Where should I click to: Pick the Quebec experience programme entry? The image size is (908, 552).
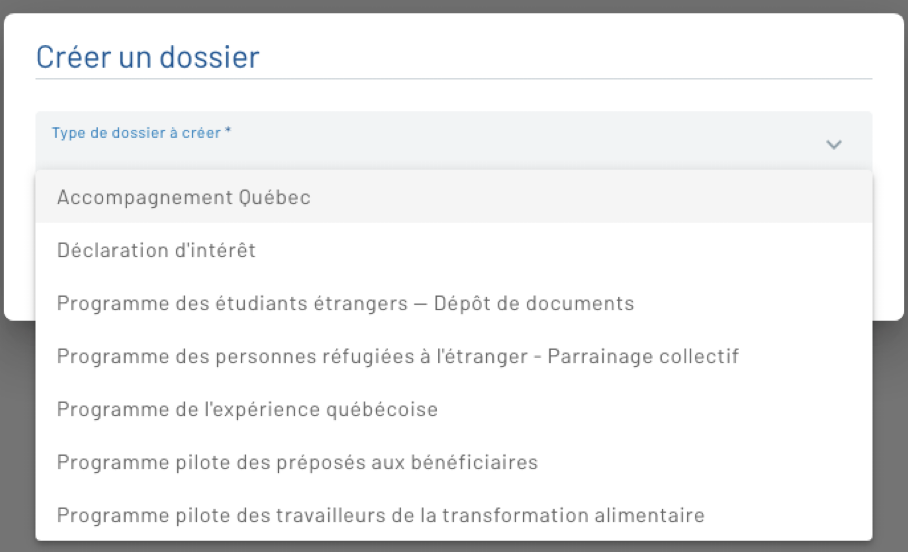(x=247, y=409)
